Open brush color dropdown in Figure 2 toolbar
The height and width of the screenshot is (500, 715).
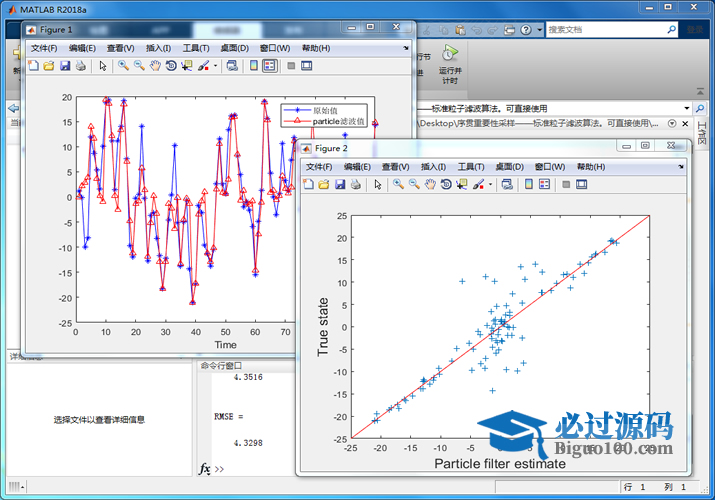pos(490,185)
